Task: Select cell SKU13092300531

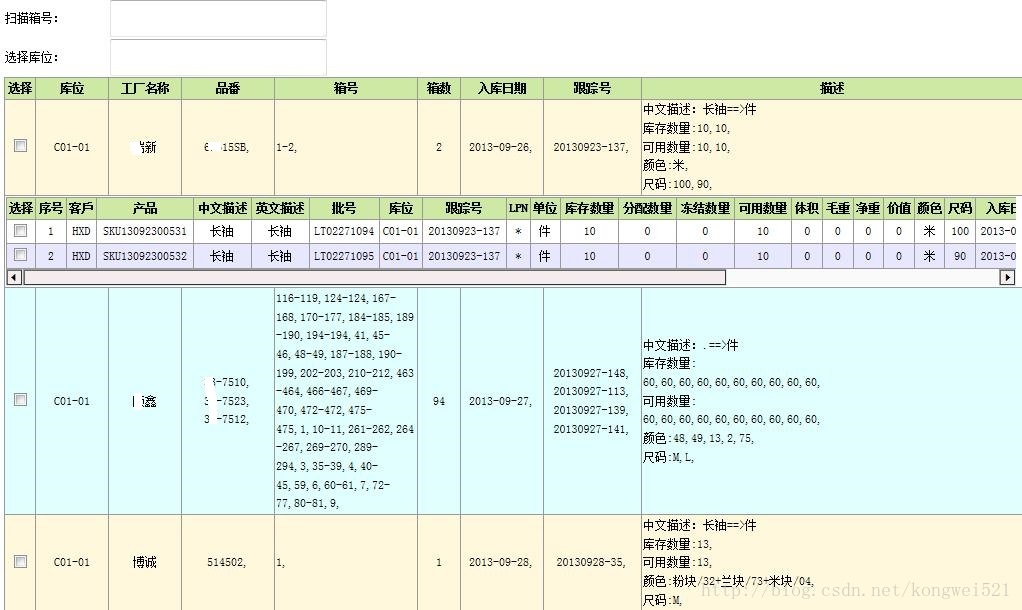Action: (x=145, y=231)
